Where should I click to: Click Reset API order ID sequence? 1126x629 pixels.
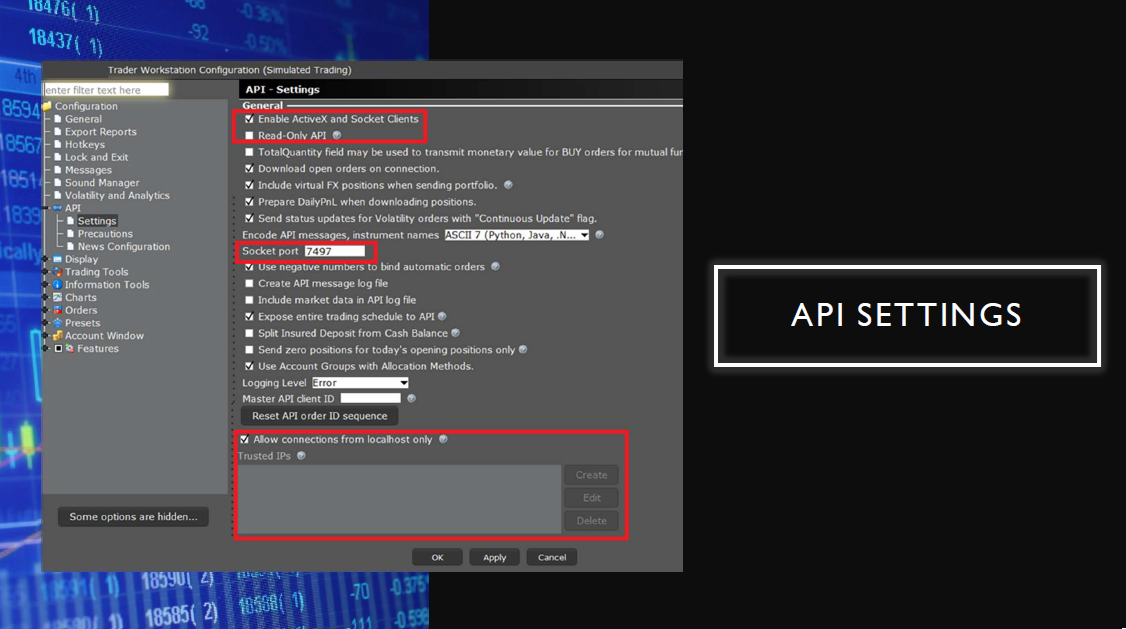pyautogui.click(x=320, y=416)
